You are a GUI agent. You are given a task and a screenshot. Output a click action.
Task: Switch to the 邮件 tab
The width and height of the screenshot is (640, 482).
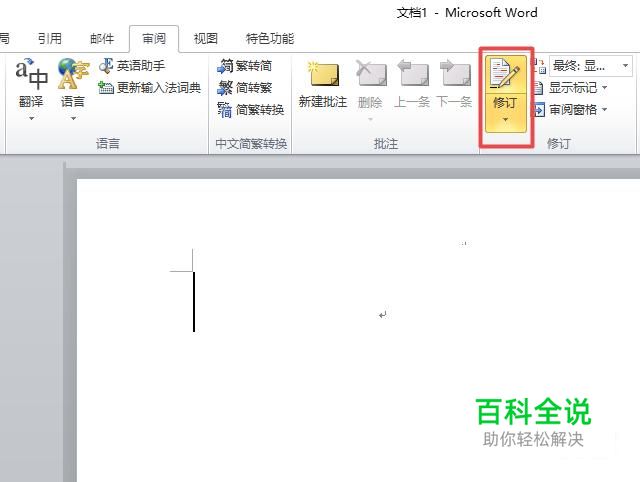pyautogui.click(x=102, y=39)
